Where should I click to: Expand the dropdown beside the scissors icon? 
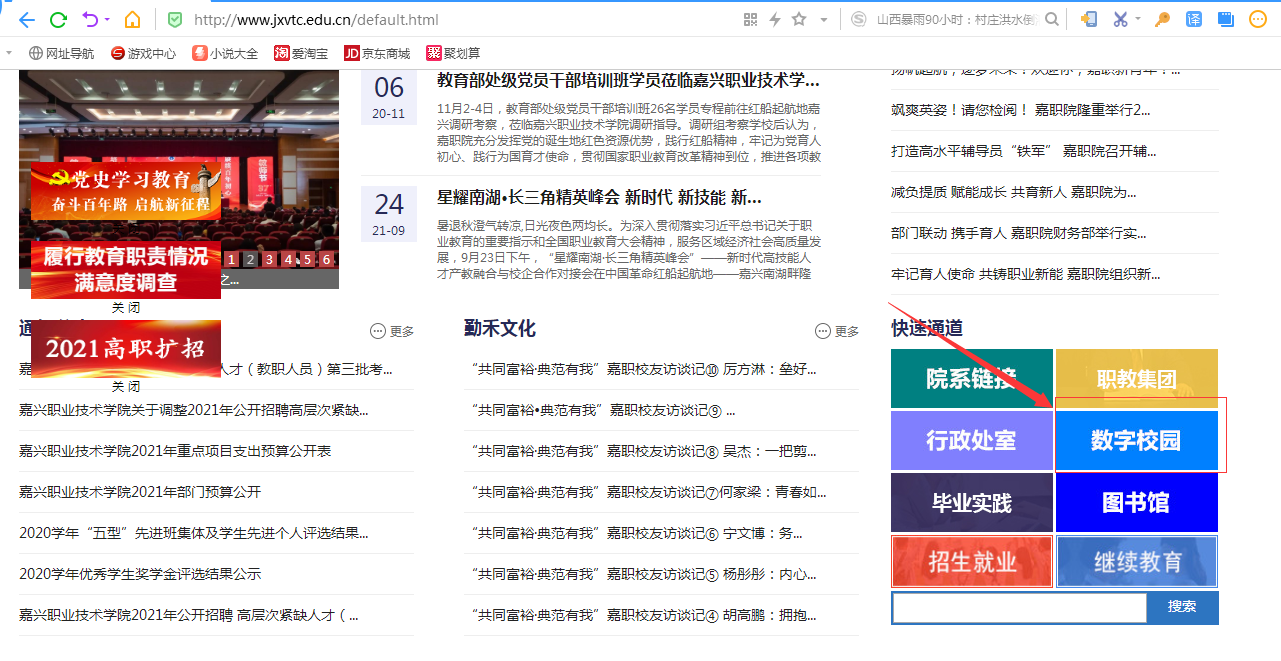pyautogui.click(x=1138, y=20)
